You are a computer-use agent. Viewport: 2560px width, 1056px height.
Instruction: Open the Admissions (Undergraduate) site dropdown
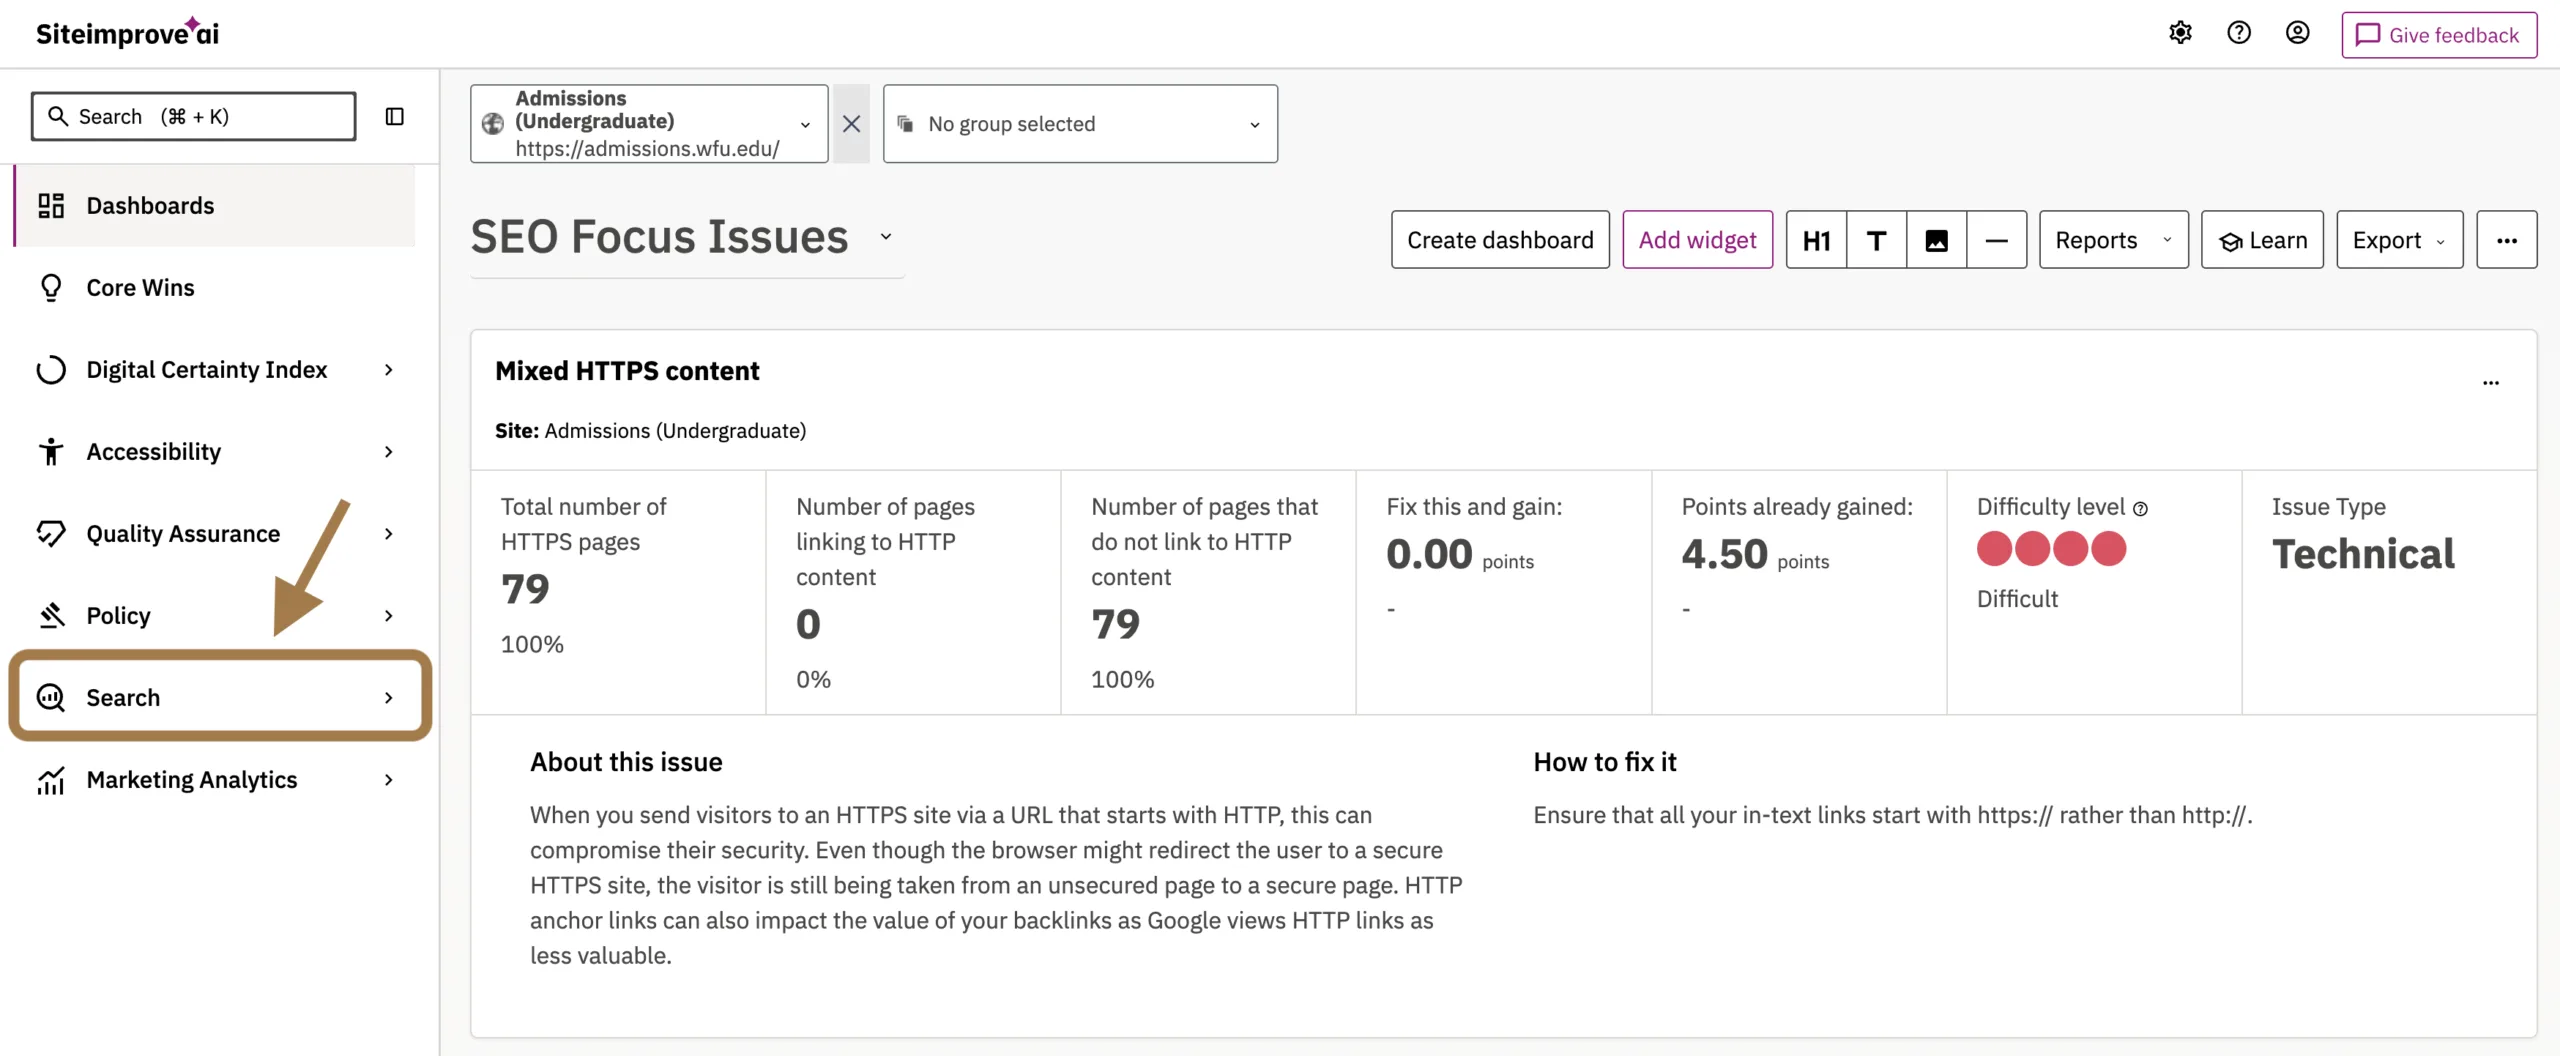649,124
